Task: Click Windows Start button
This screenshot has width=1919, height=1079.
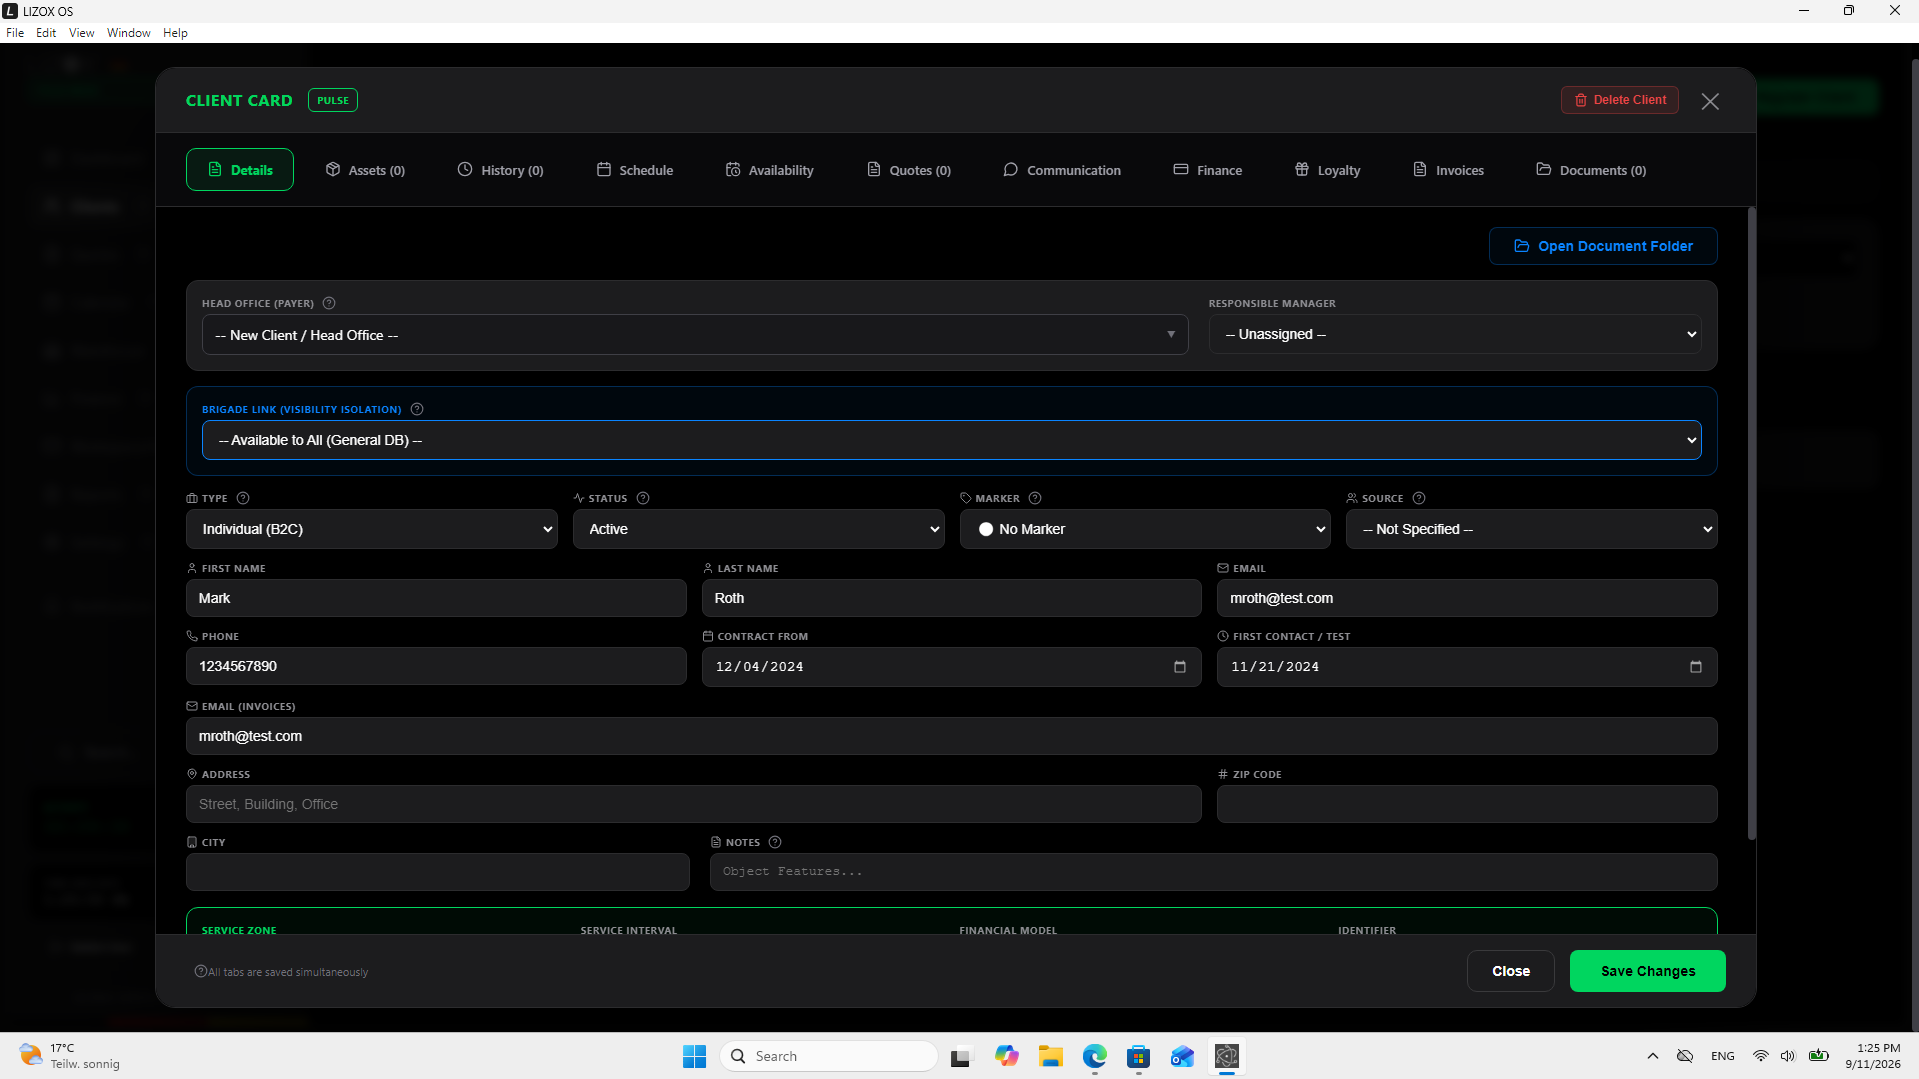Action: coord(695,1056)
